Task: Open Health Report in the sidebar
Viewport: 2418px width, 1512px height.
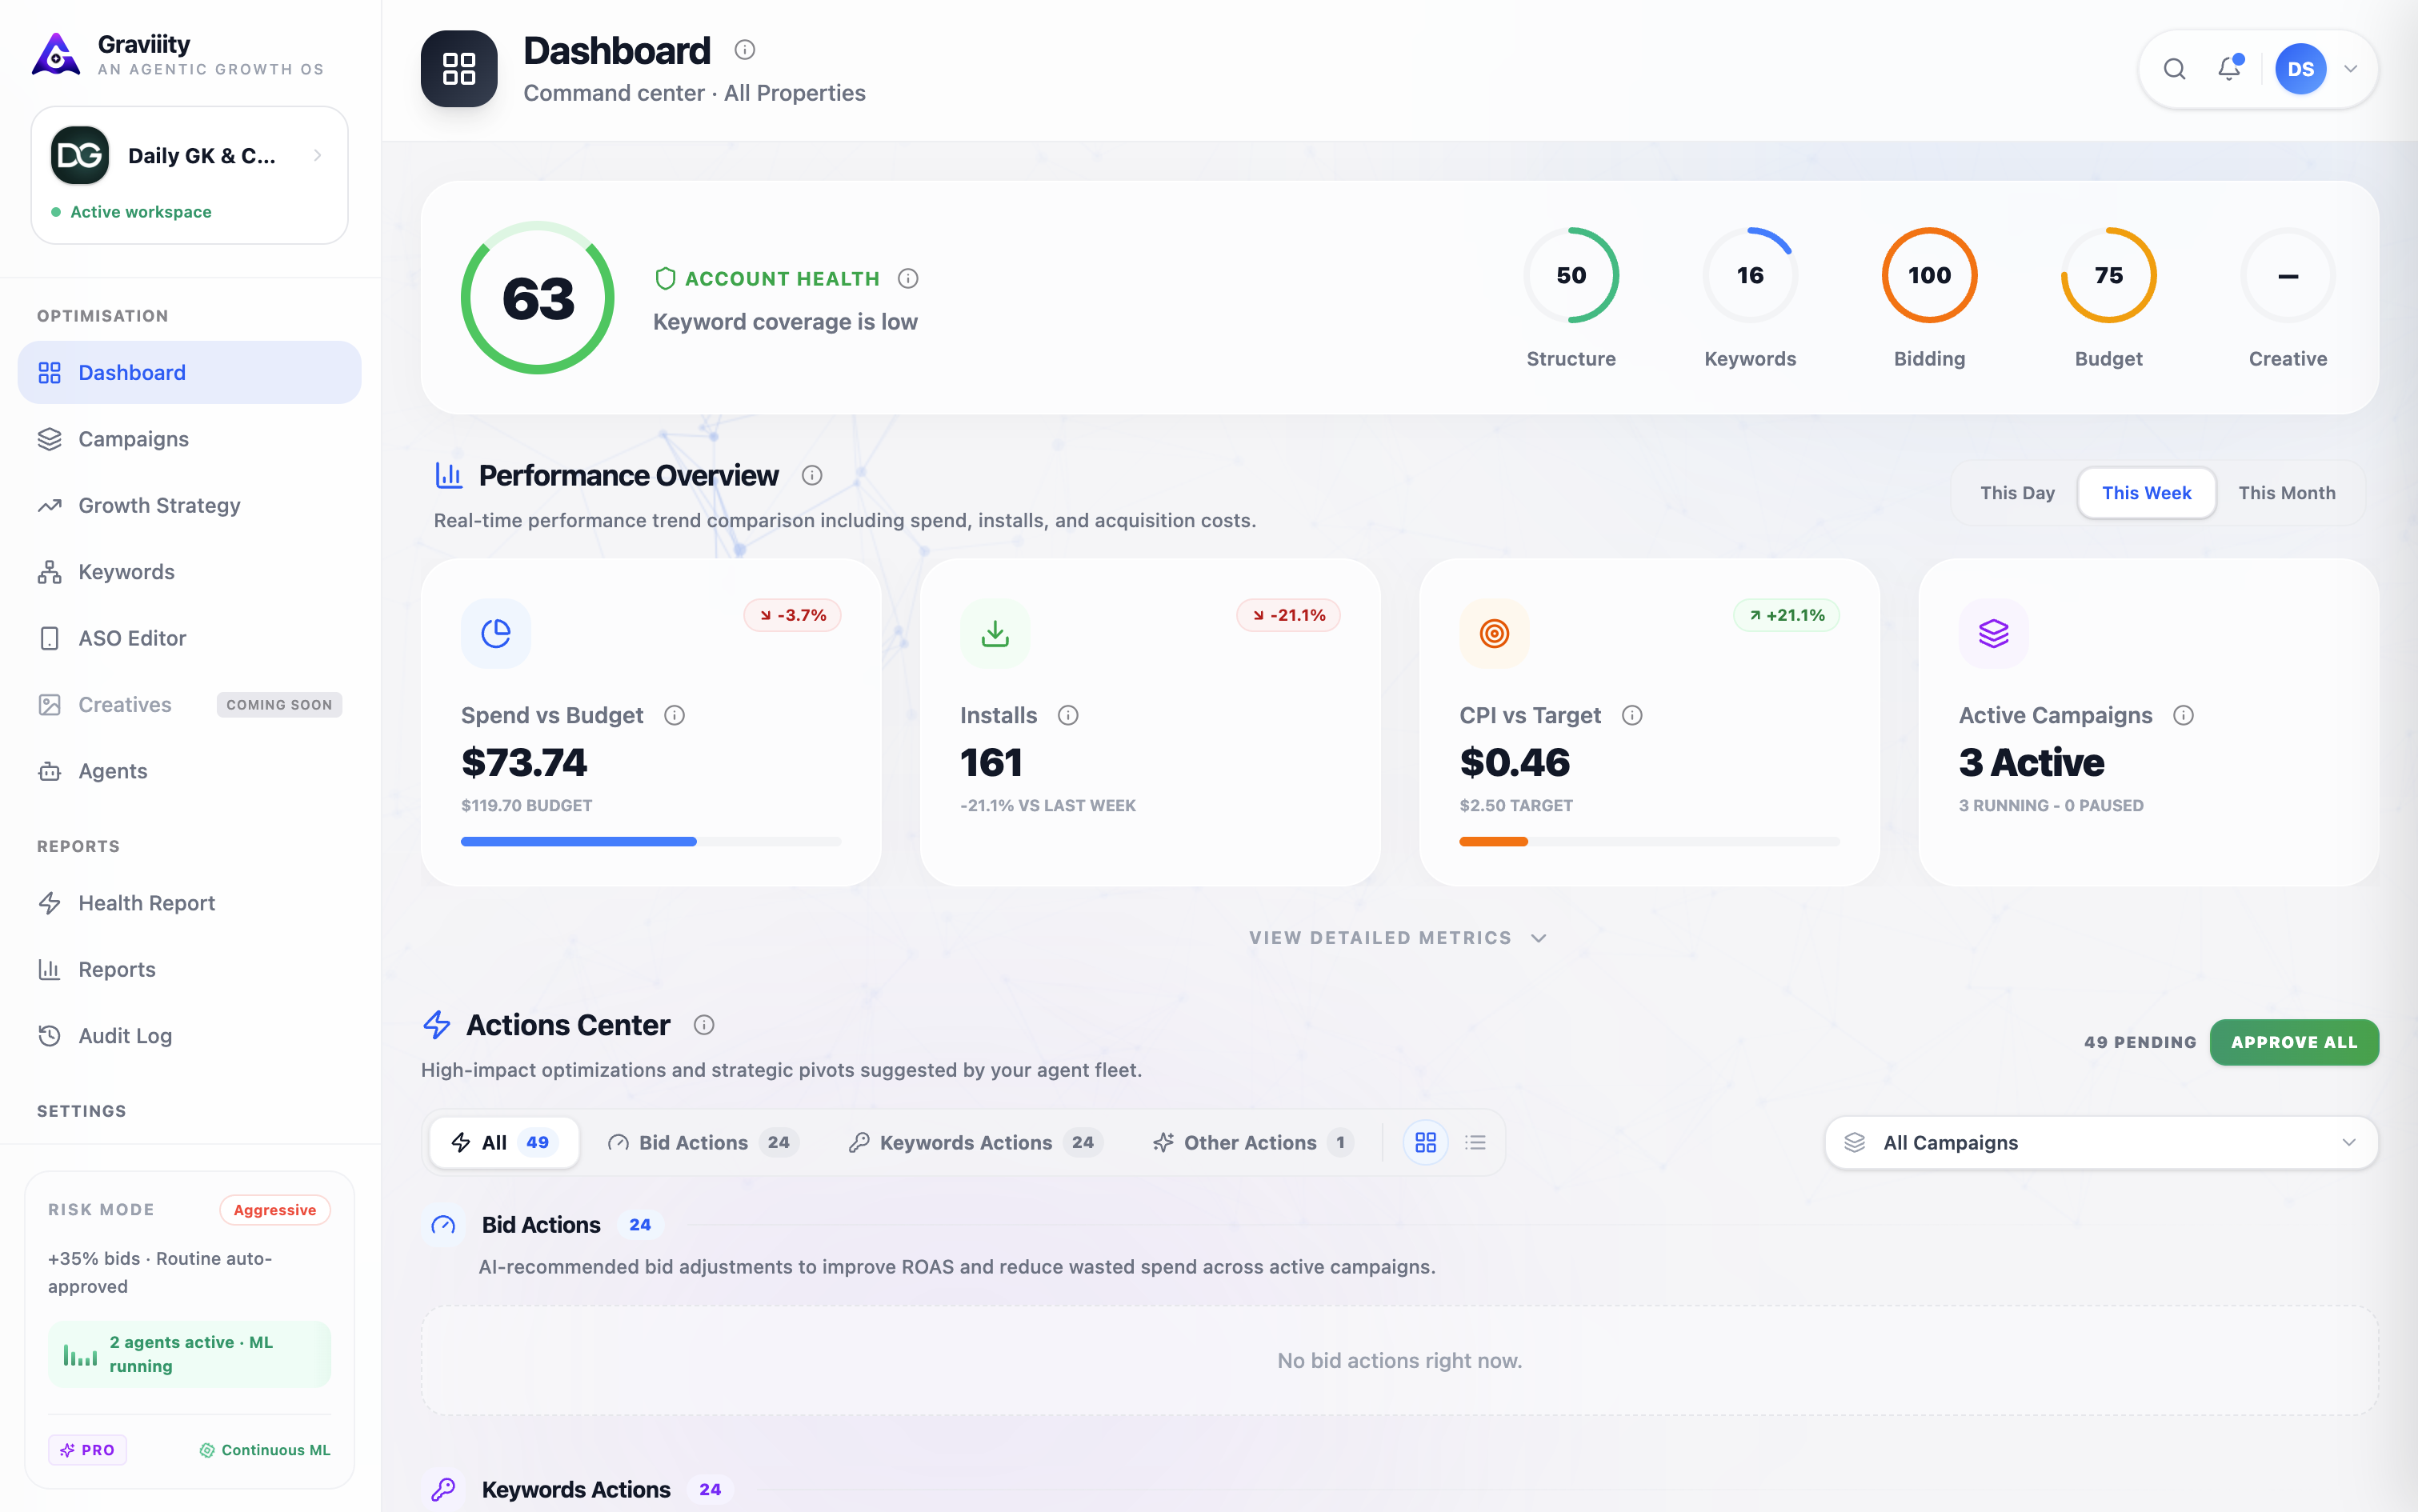Action: (x=189, y=903)
